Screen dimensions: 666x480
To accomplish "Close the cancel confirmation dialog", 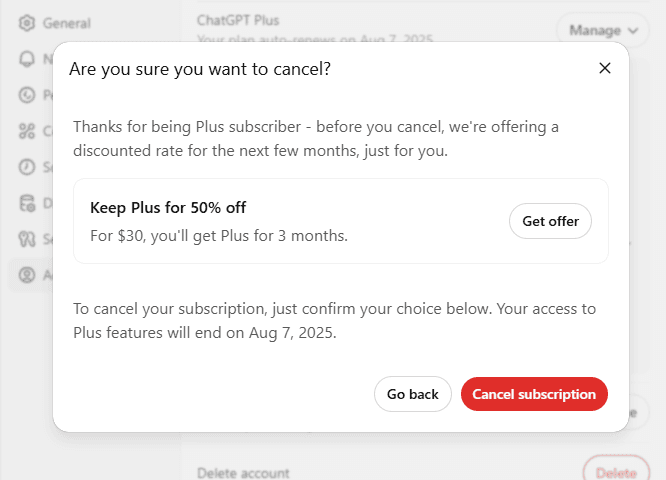I will coord(605,68).
